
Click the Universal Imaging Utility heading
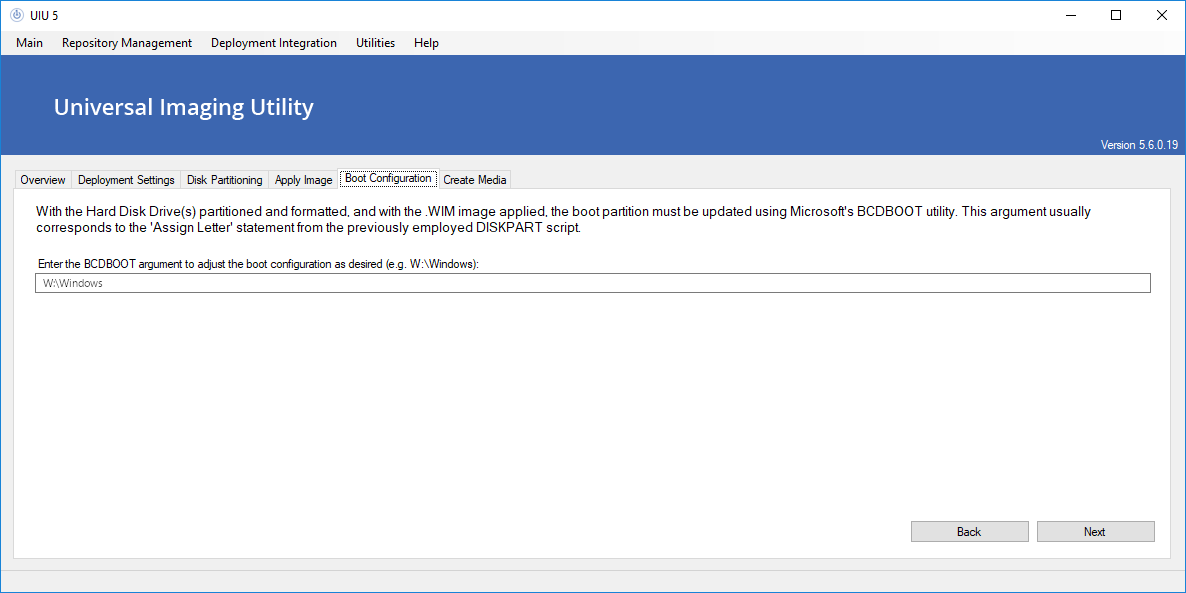[x=184, y=107]
